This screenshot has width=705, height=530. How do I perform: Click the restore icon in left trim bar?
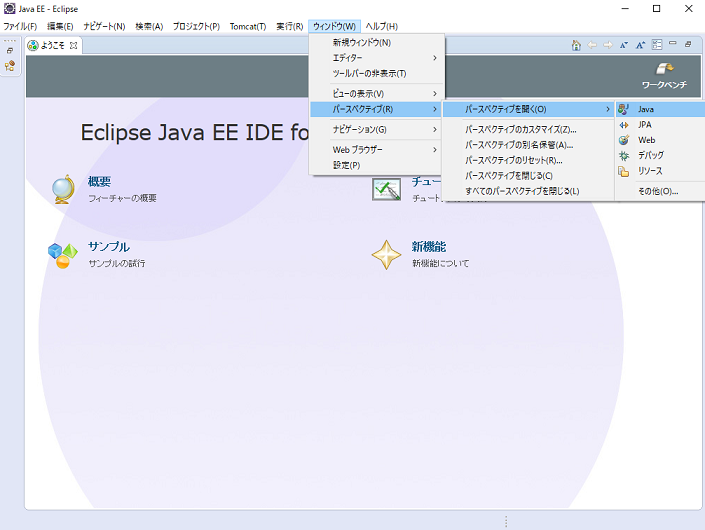(10, 51)
